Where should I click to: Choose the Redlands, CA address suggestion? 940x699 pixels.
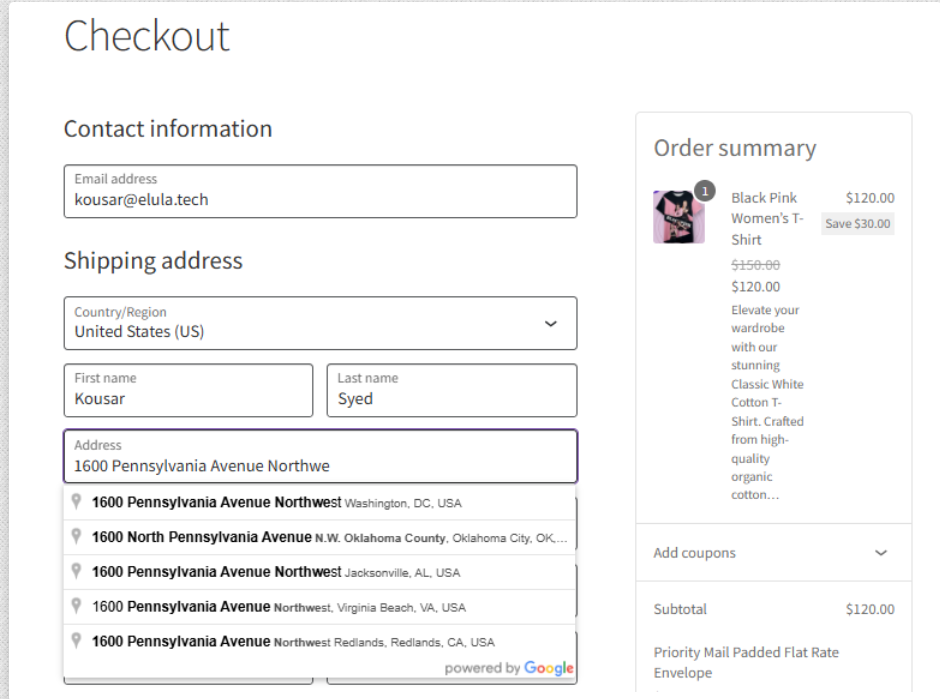pyautogui.click(x=320, y=641)
